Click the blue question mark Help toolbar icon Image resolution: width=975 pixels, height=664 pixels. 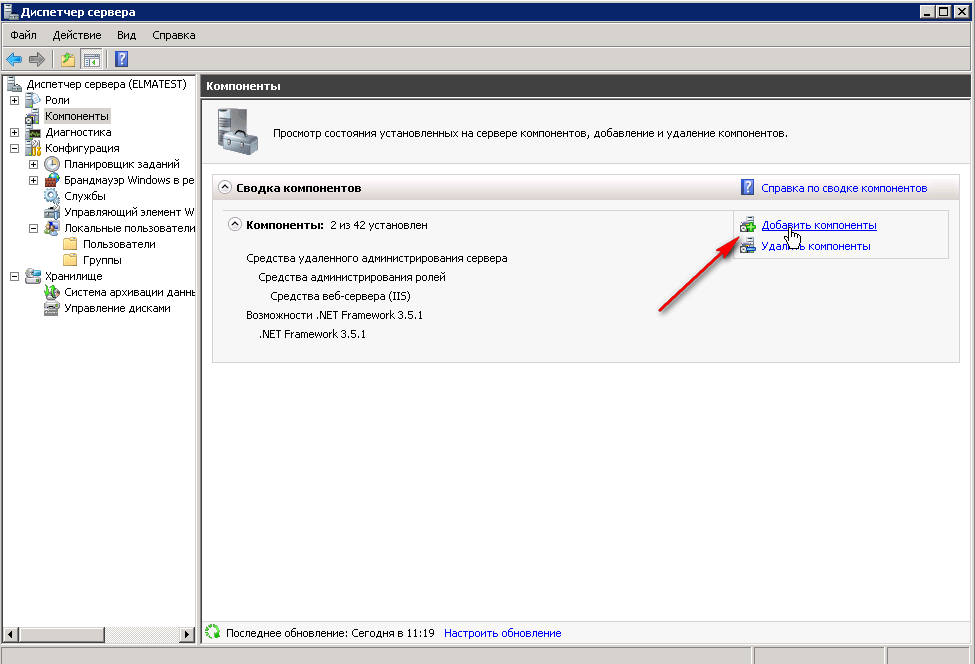tap(121, 59)
